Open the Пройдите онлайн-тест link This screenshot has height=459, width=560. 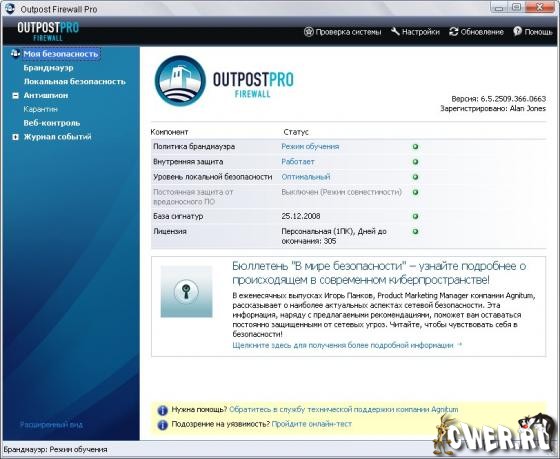click(312, 424)
